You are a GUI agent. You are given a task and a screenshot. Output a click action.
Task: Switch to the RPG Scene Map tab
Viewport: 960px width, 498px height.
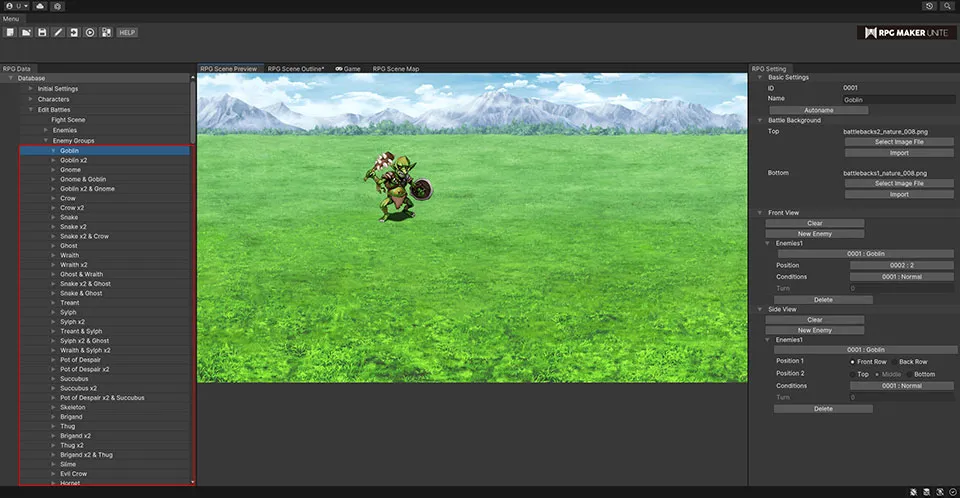(x=395, y=69)
